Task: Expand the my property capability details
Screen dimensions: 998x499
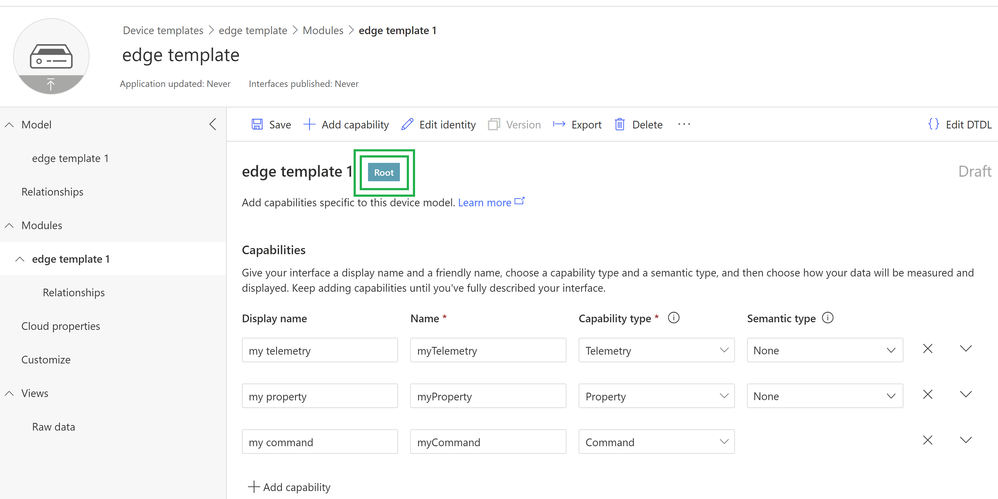Action: 965,395
